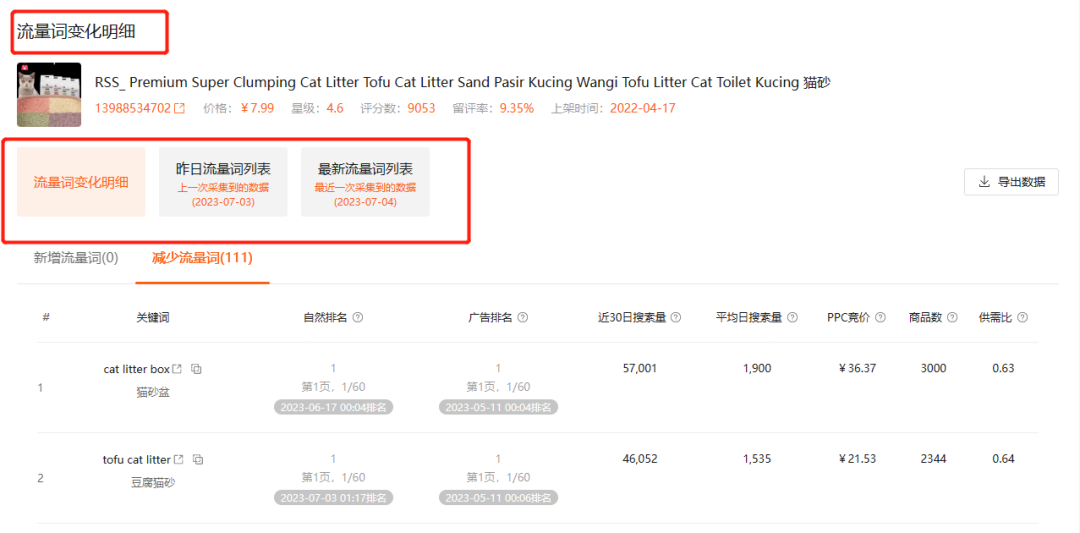Open external link for tofu cat litter keyword

(179, 459)
